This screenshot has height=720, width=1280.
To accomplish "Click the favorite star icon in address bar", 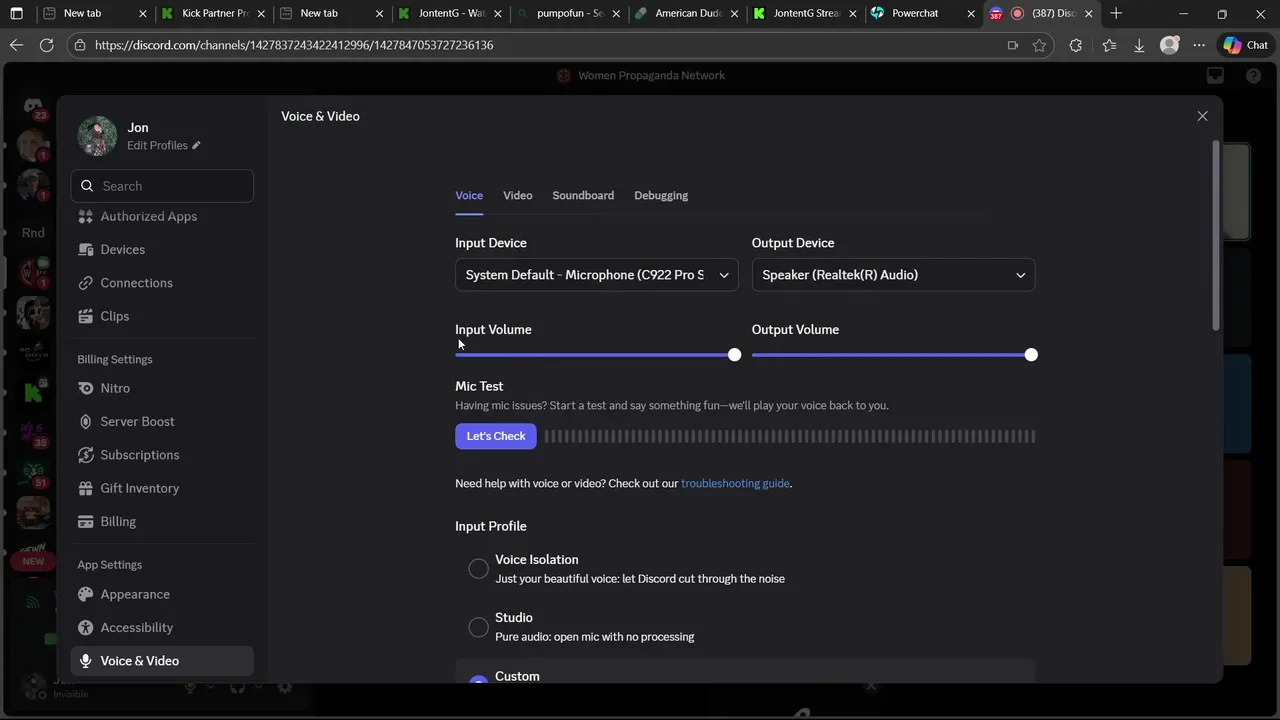I will pyautogui.click(x=1039, y=45).
